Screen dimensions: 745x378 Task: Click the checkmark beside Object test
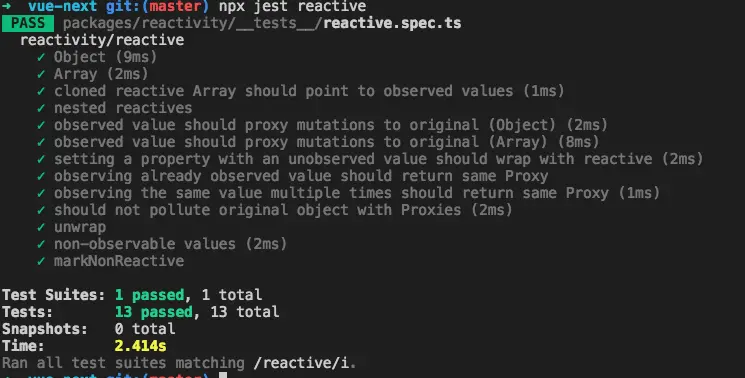tap(41, 57)
